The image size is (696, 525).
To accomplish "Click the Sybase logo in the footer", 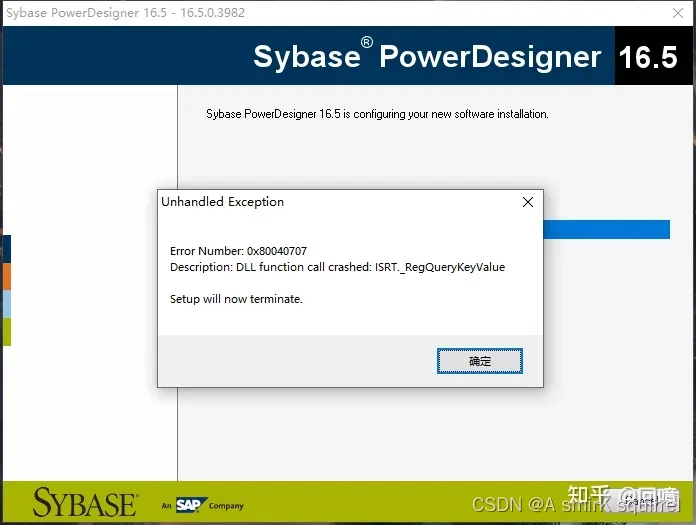I will [85, 503].
